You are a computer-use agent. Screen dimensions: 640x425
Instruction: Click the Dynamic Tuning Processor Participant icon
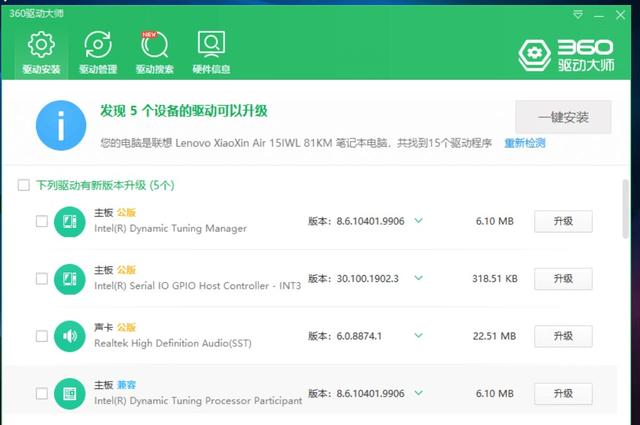click(x=70, y=394)
